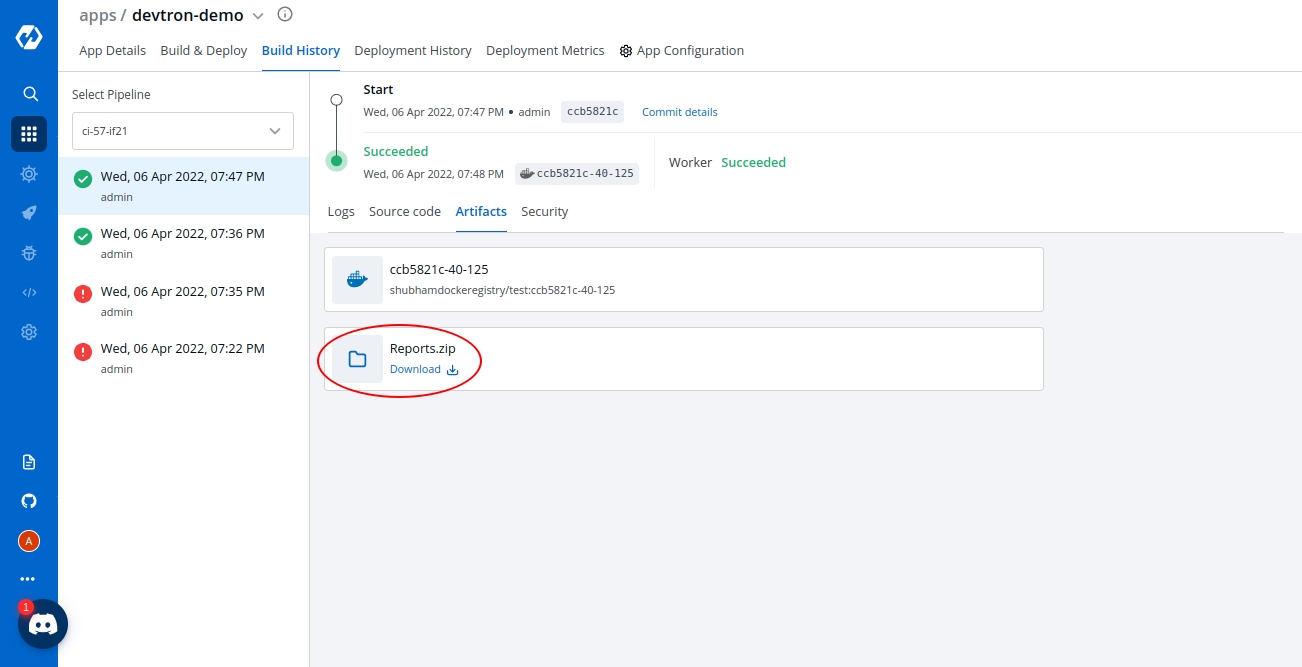Open the Discord chat bubble
The height and width of the screenshot is (667, 1302).
43,625
